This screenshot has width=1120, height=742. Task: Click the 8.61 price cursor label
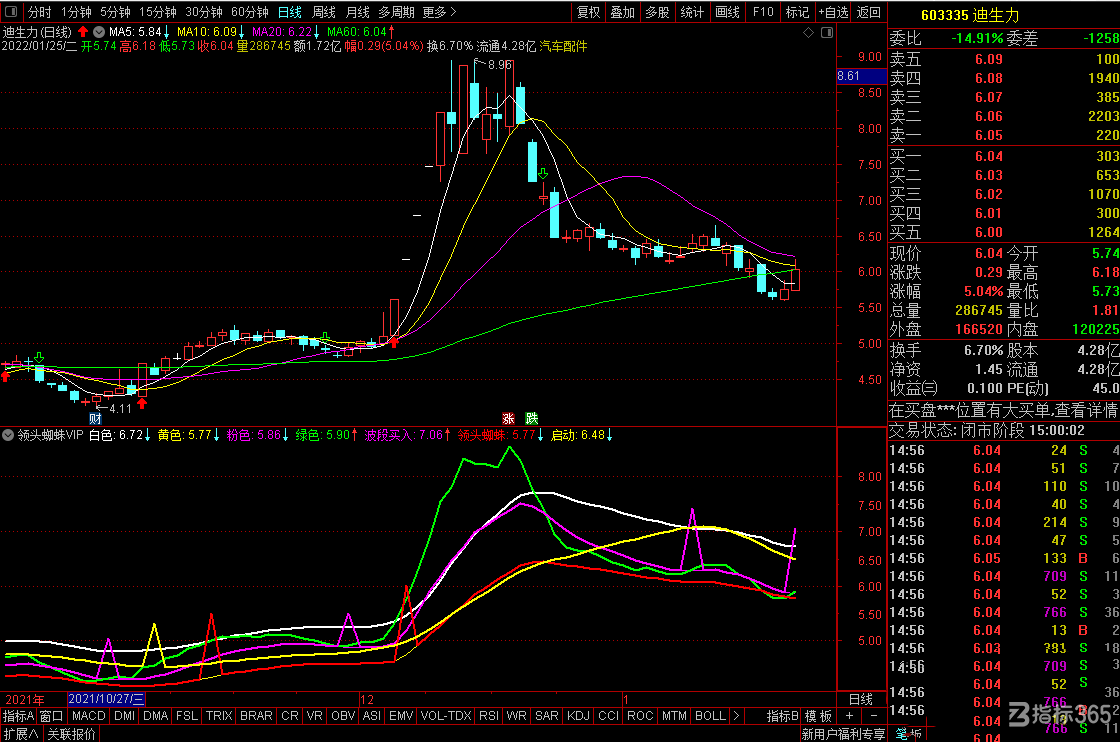pyautogui.click(x=861, y=76)
